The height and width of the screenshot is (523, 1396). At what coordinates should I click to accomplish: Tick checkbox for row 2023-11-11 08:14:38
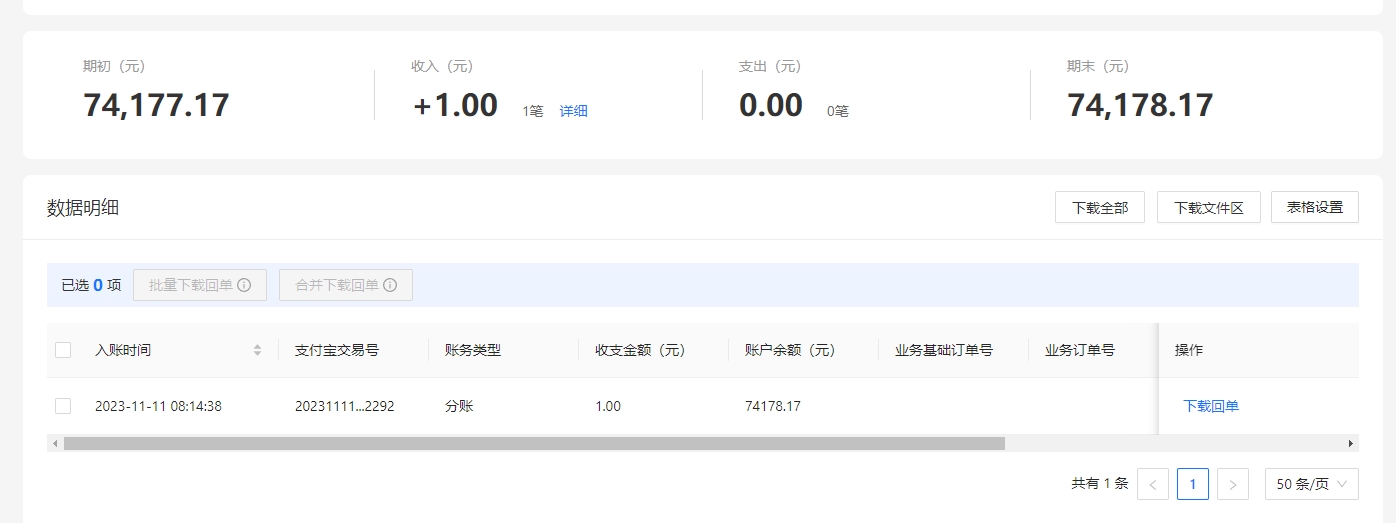[x=63, y=406]
